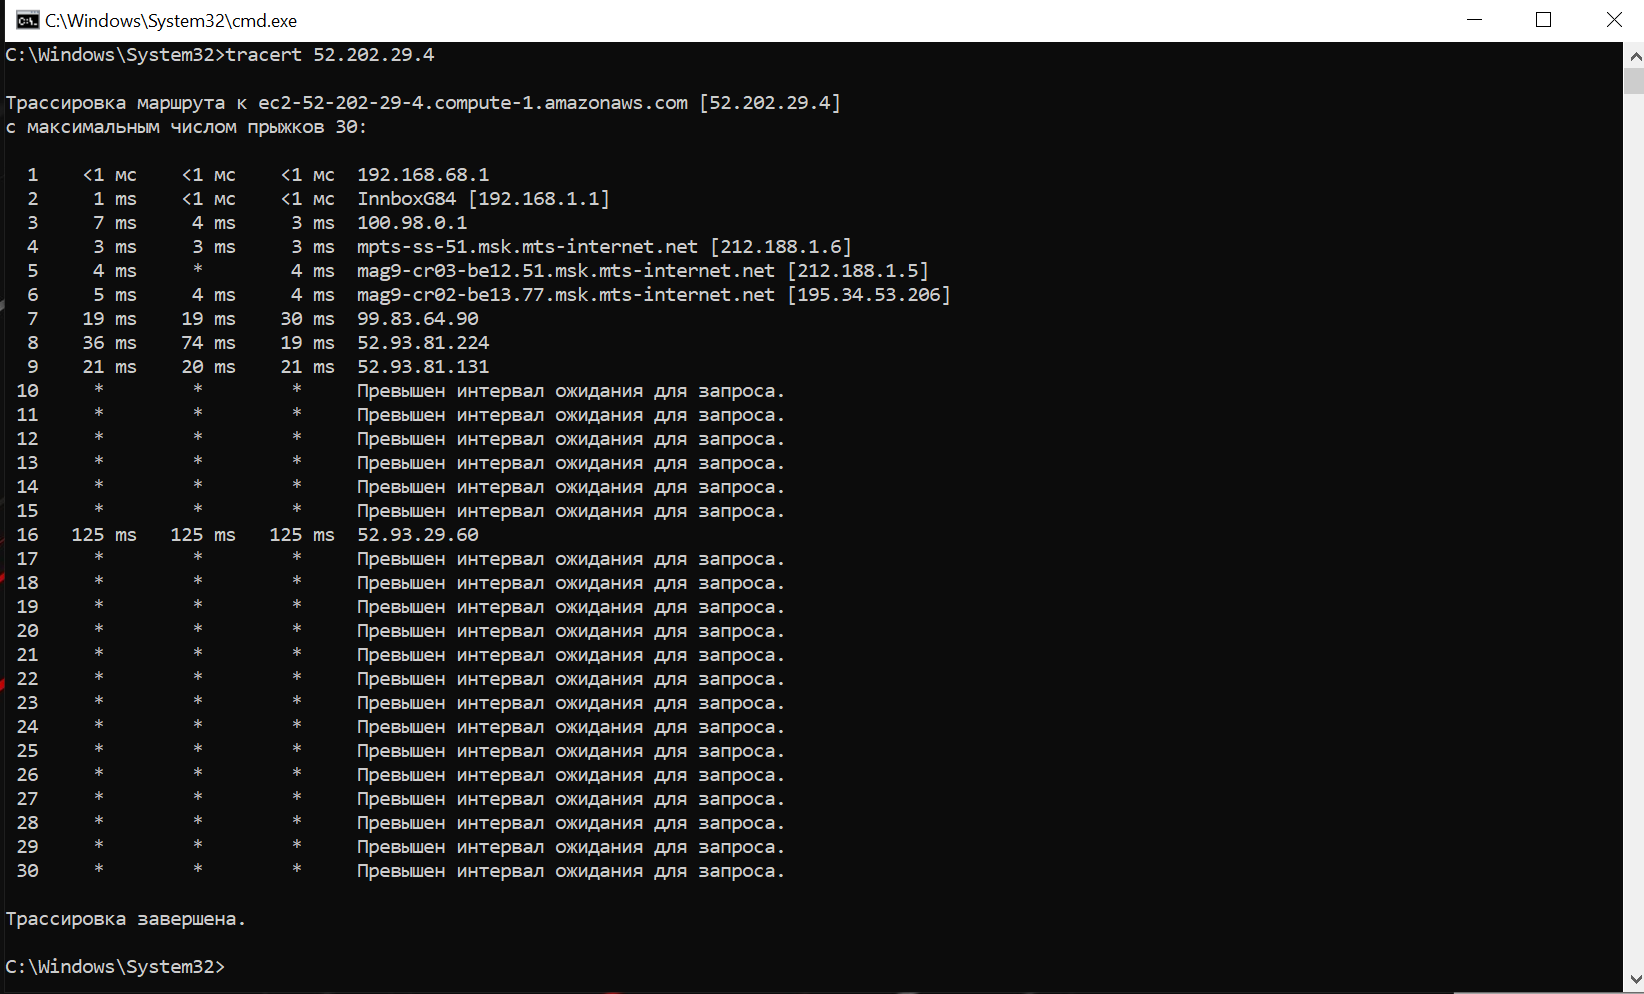Click the timeout message on hop 10

coord(571,391)
